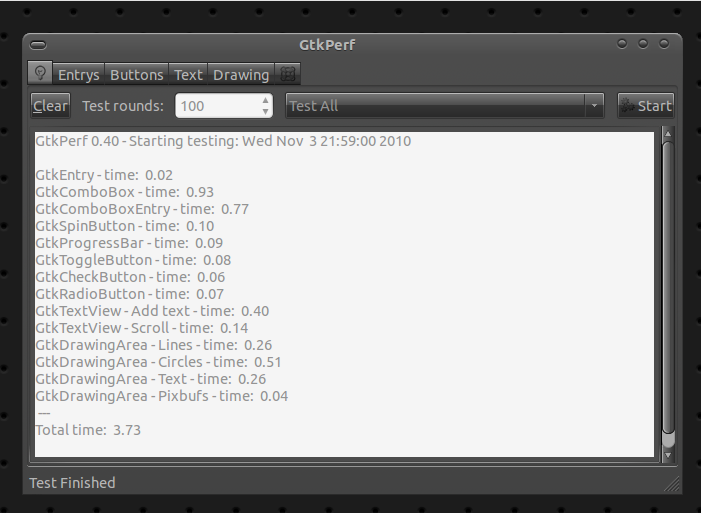Click the 'GtkDrawingArea - Text' line

pyautogui.click(x=151, y=379)
